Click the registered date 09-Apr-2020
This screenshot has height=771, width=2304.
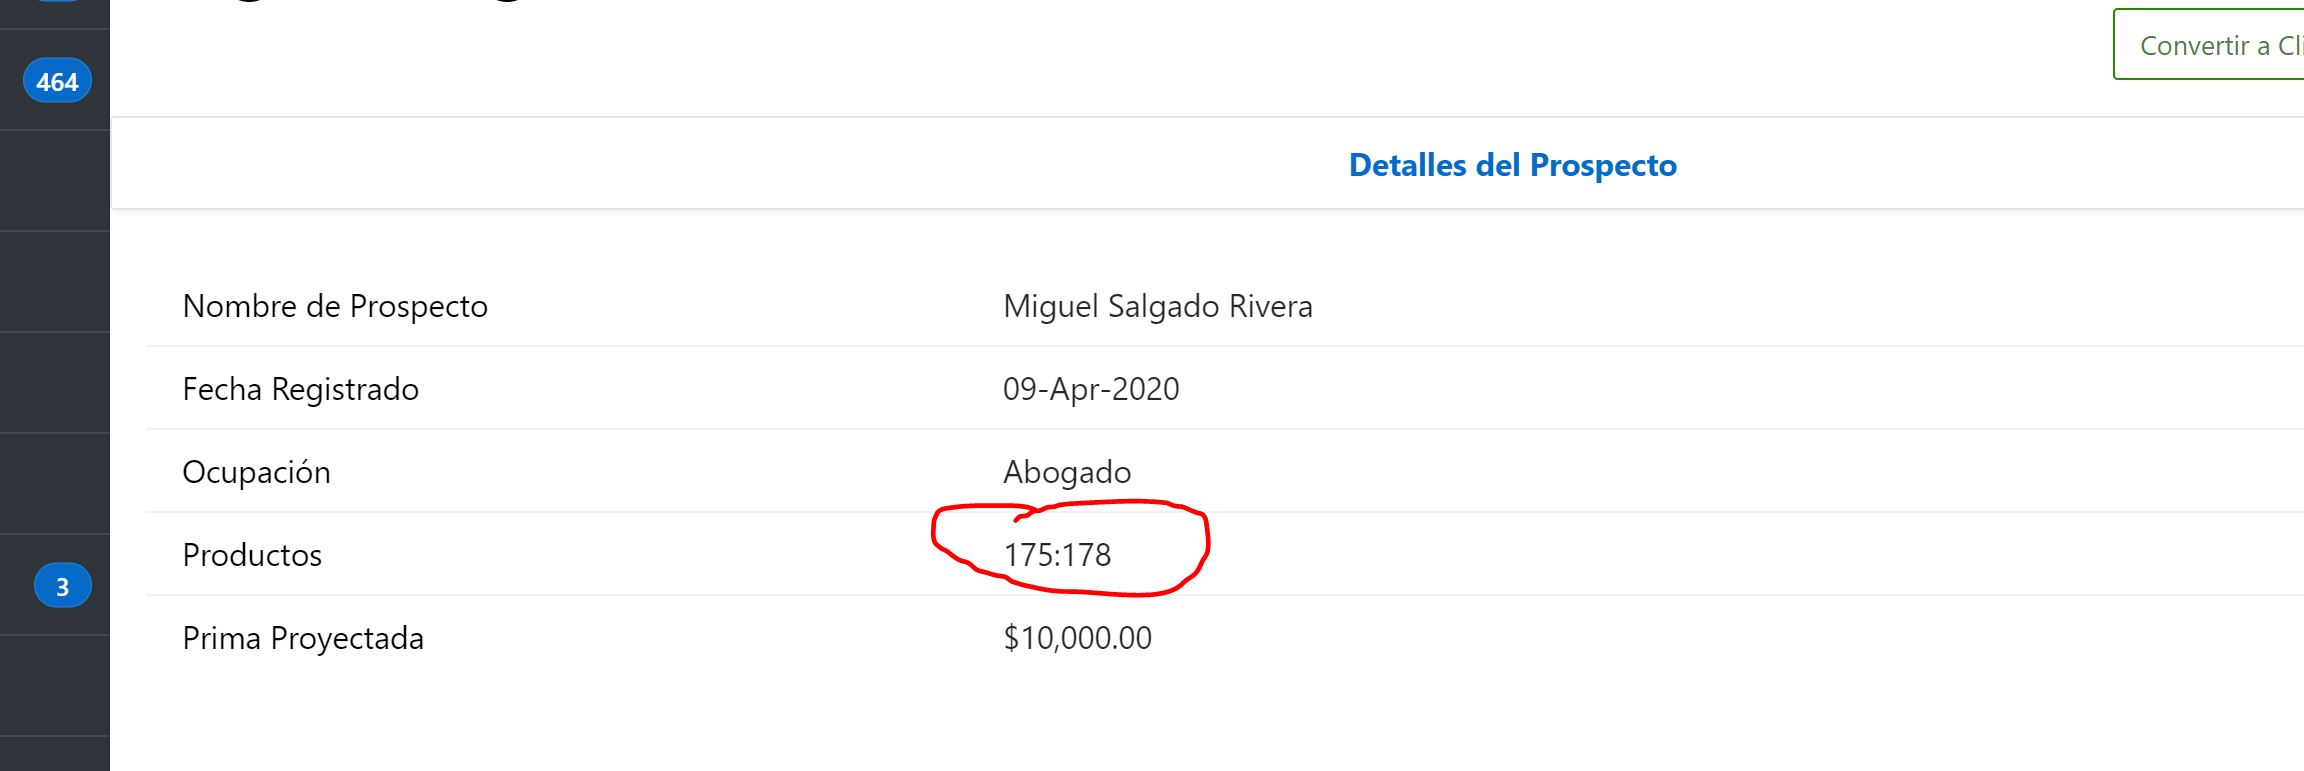click(x=1091, y=389)
